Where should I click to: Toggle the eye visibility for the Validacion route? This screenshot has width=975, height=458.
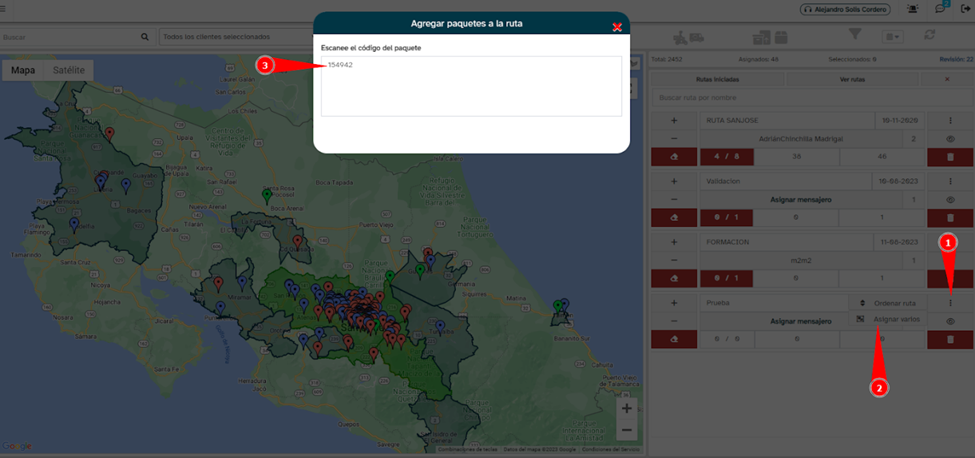pyautogui.click(x=950, y=199)
